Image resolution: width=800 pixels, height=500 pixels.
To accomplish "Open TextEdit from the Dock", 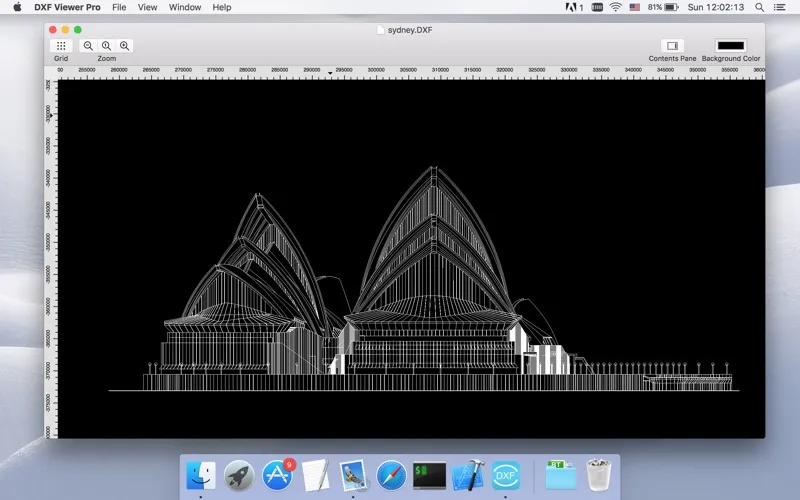I will click(315, 475).
